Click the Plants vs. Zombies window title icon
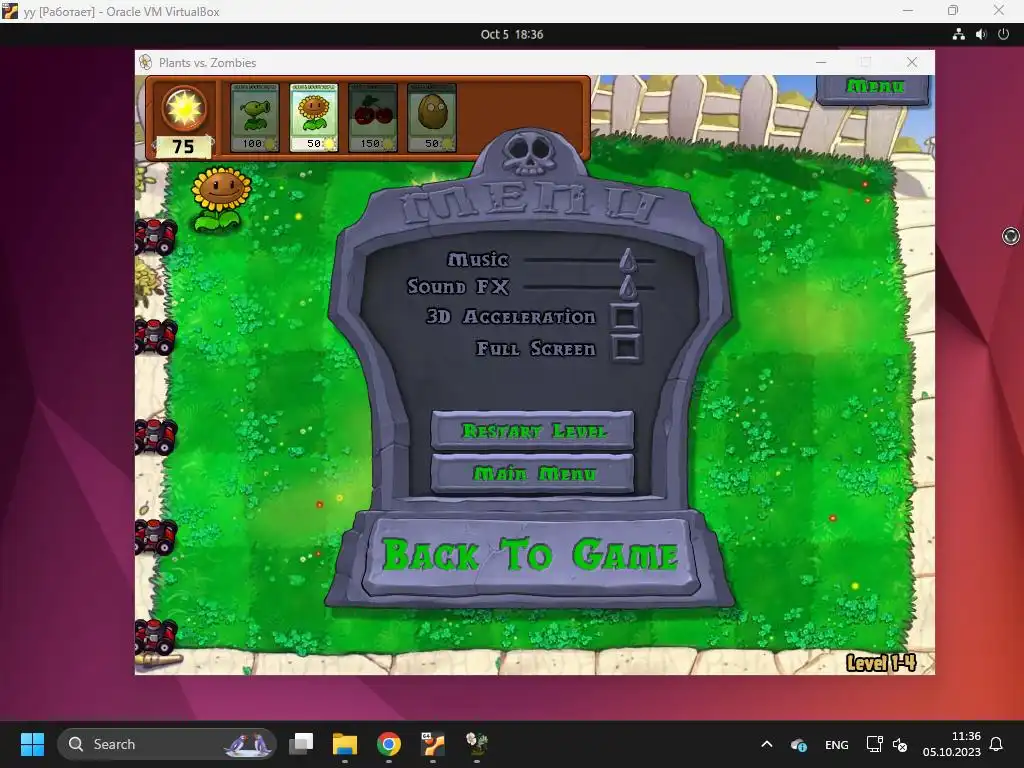Viewport: 1024px width, 768px height. click(146, 62)
